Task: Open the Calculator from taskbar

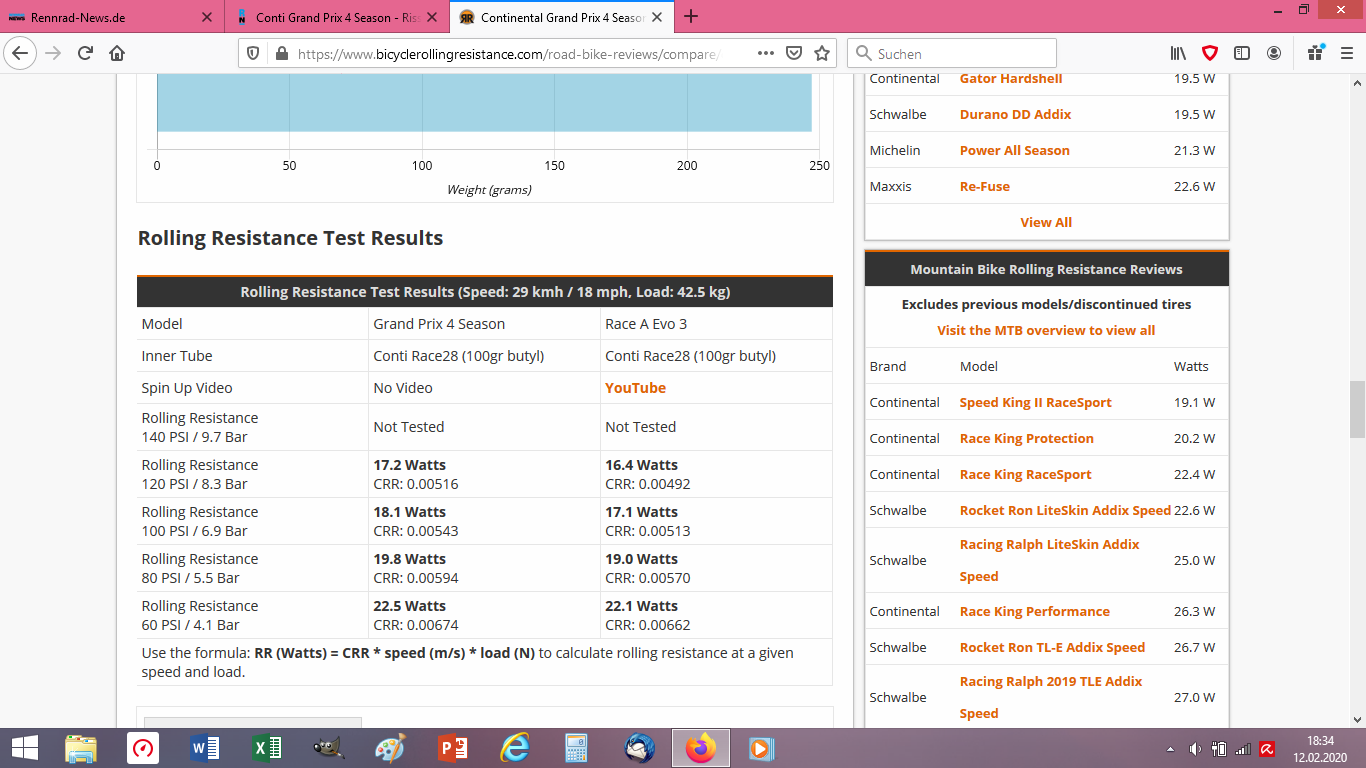Action: [x=577, y=748]
